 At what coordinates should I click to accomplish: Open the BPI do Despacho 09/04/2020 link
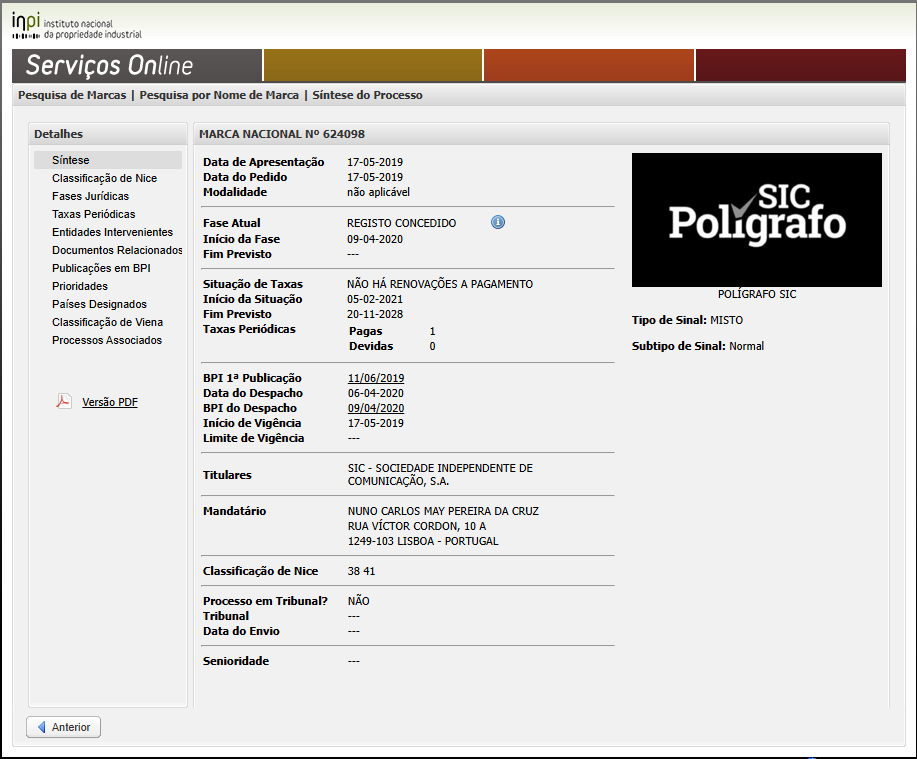[x=375, y=408]
